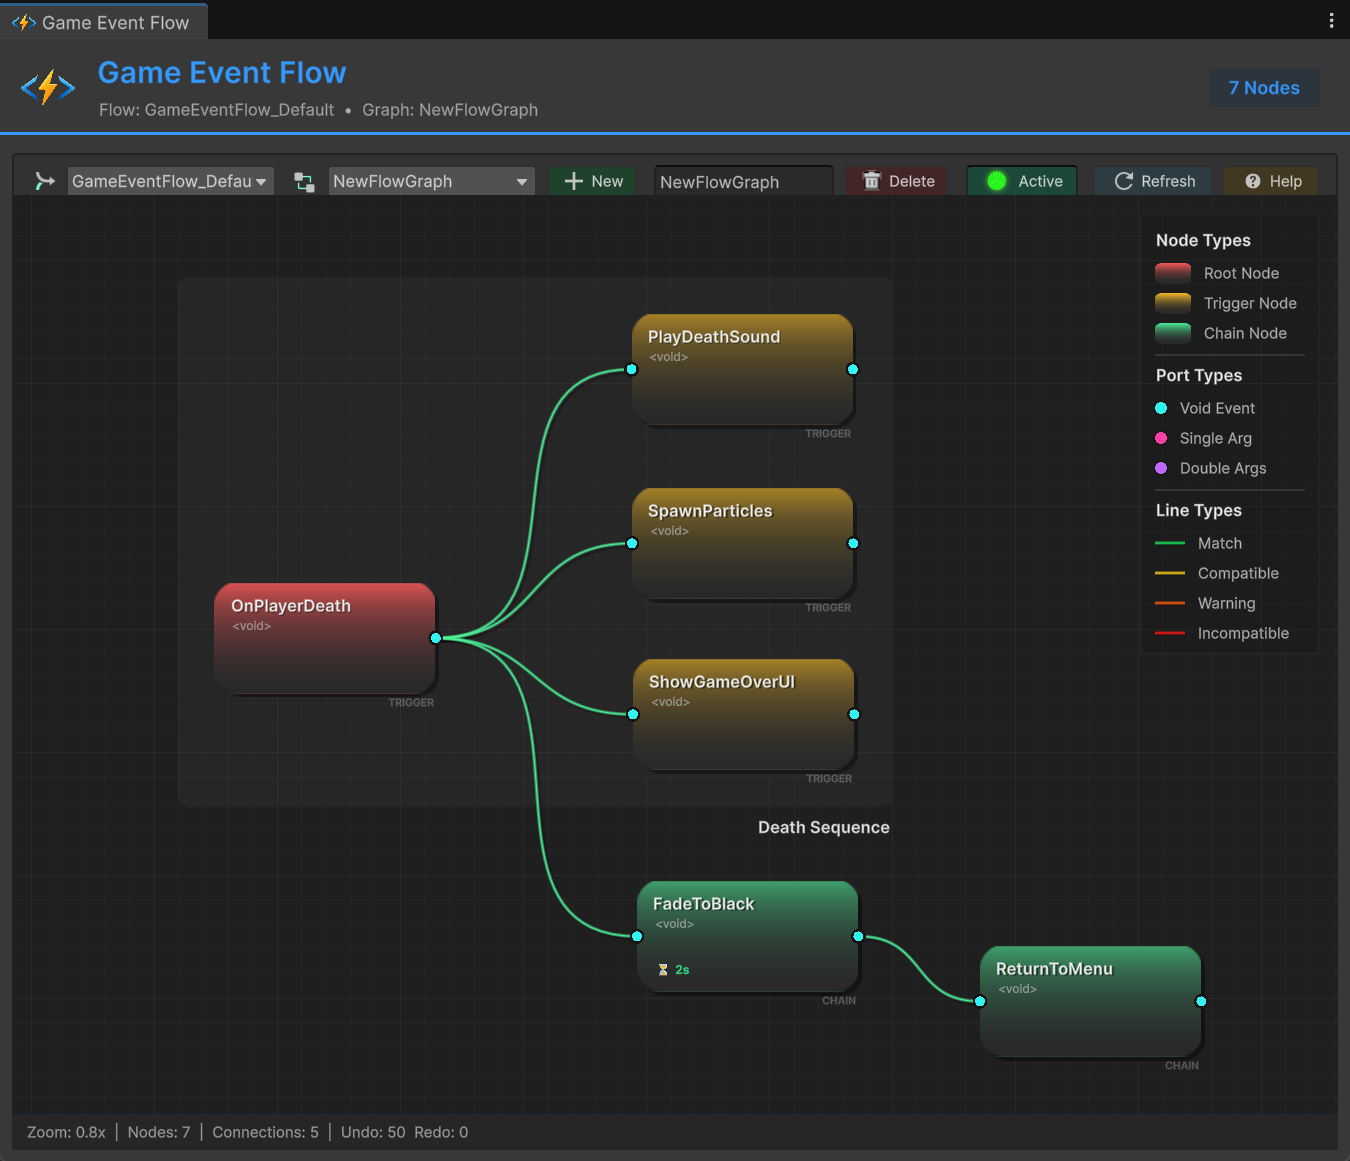This screenshot has width=1350, height=1161.
Task: Click the Match green line icon under Line Types
Action: click(1170, 543)
